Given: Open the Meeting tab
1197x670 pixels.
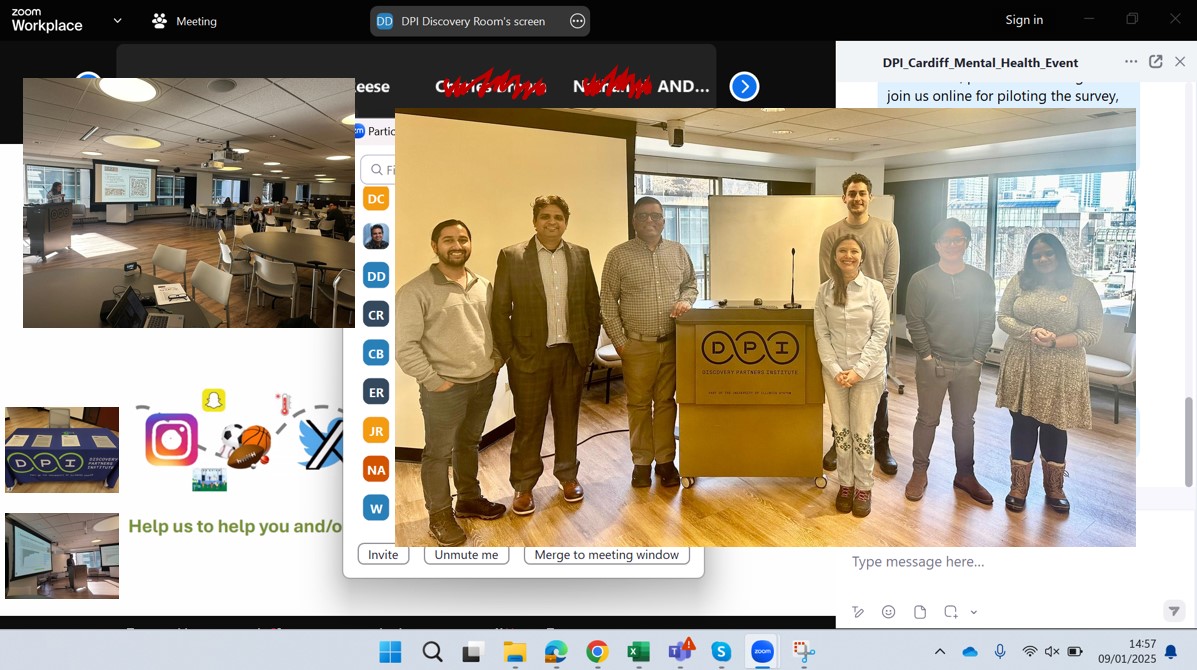Looking at the screenshot, I should [184, 21].
